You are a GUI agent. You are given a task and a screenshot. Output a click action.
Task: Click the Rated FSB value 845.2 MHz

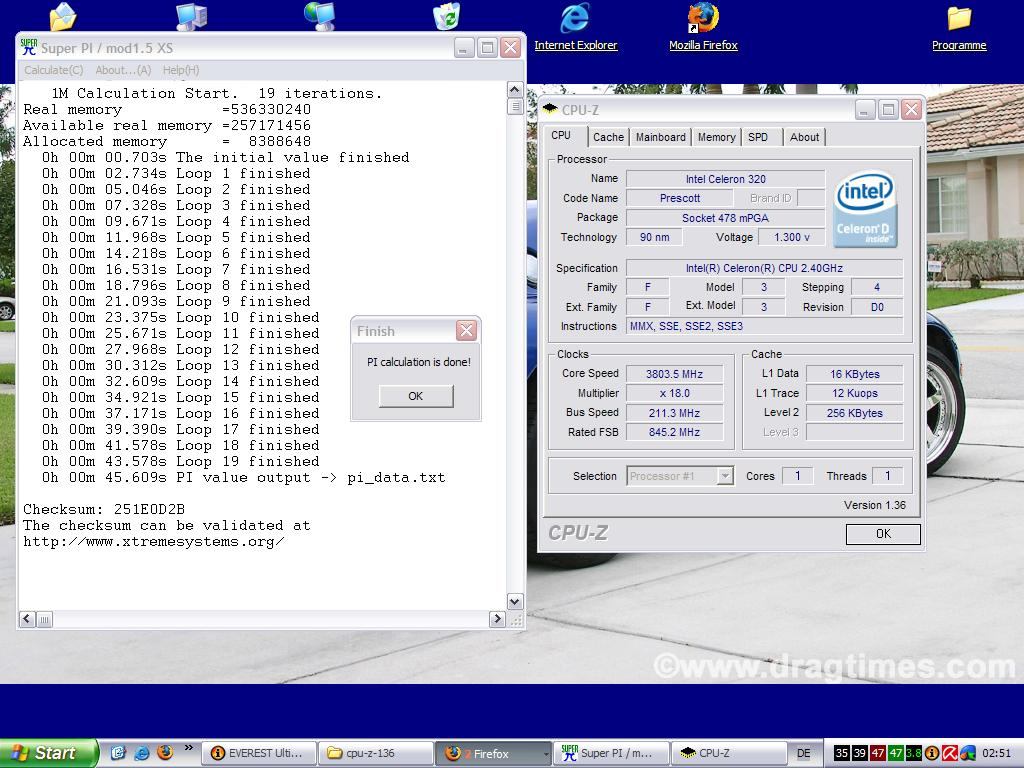point(675,432)
